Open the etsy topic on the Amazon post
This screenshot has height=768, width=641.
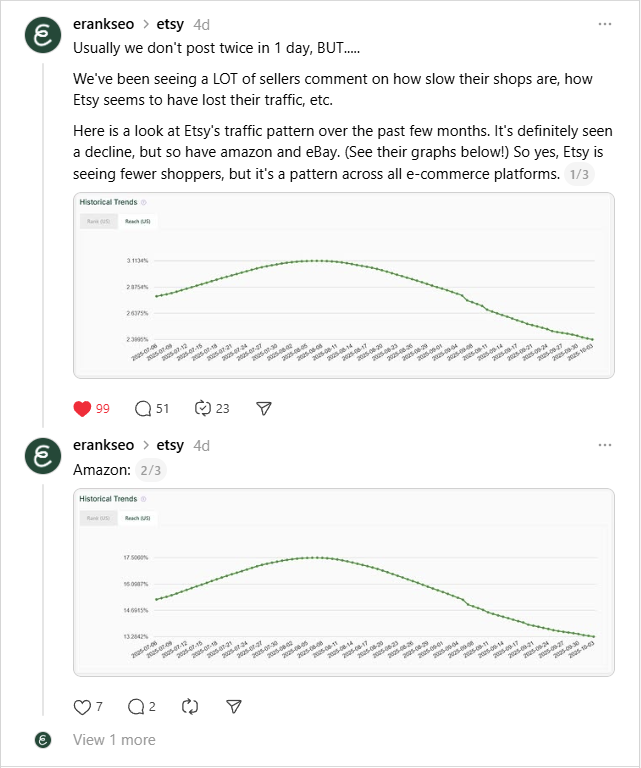[170, 445]
